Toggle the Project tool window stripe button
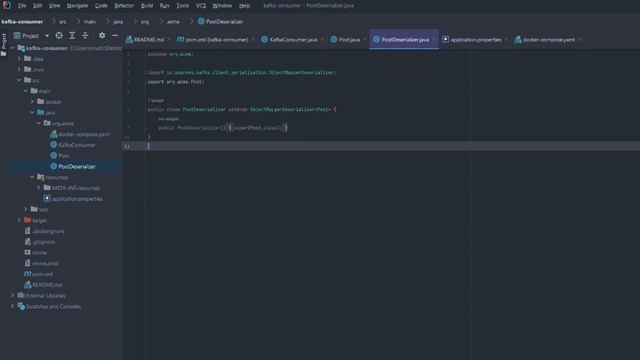This screenshot has height=360, width=640. click(x=4, y=45)
